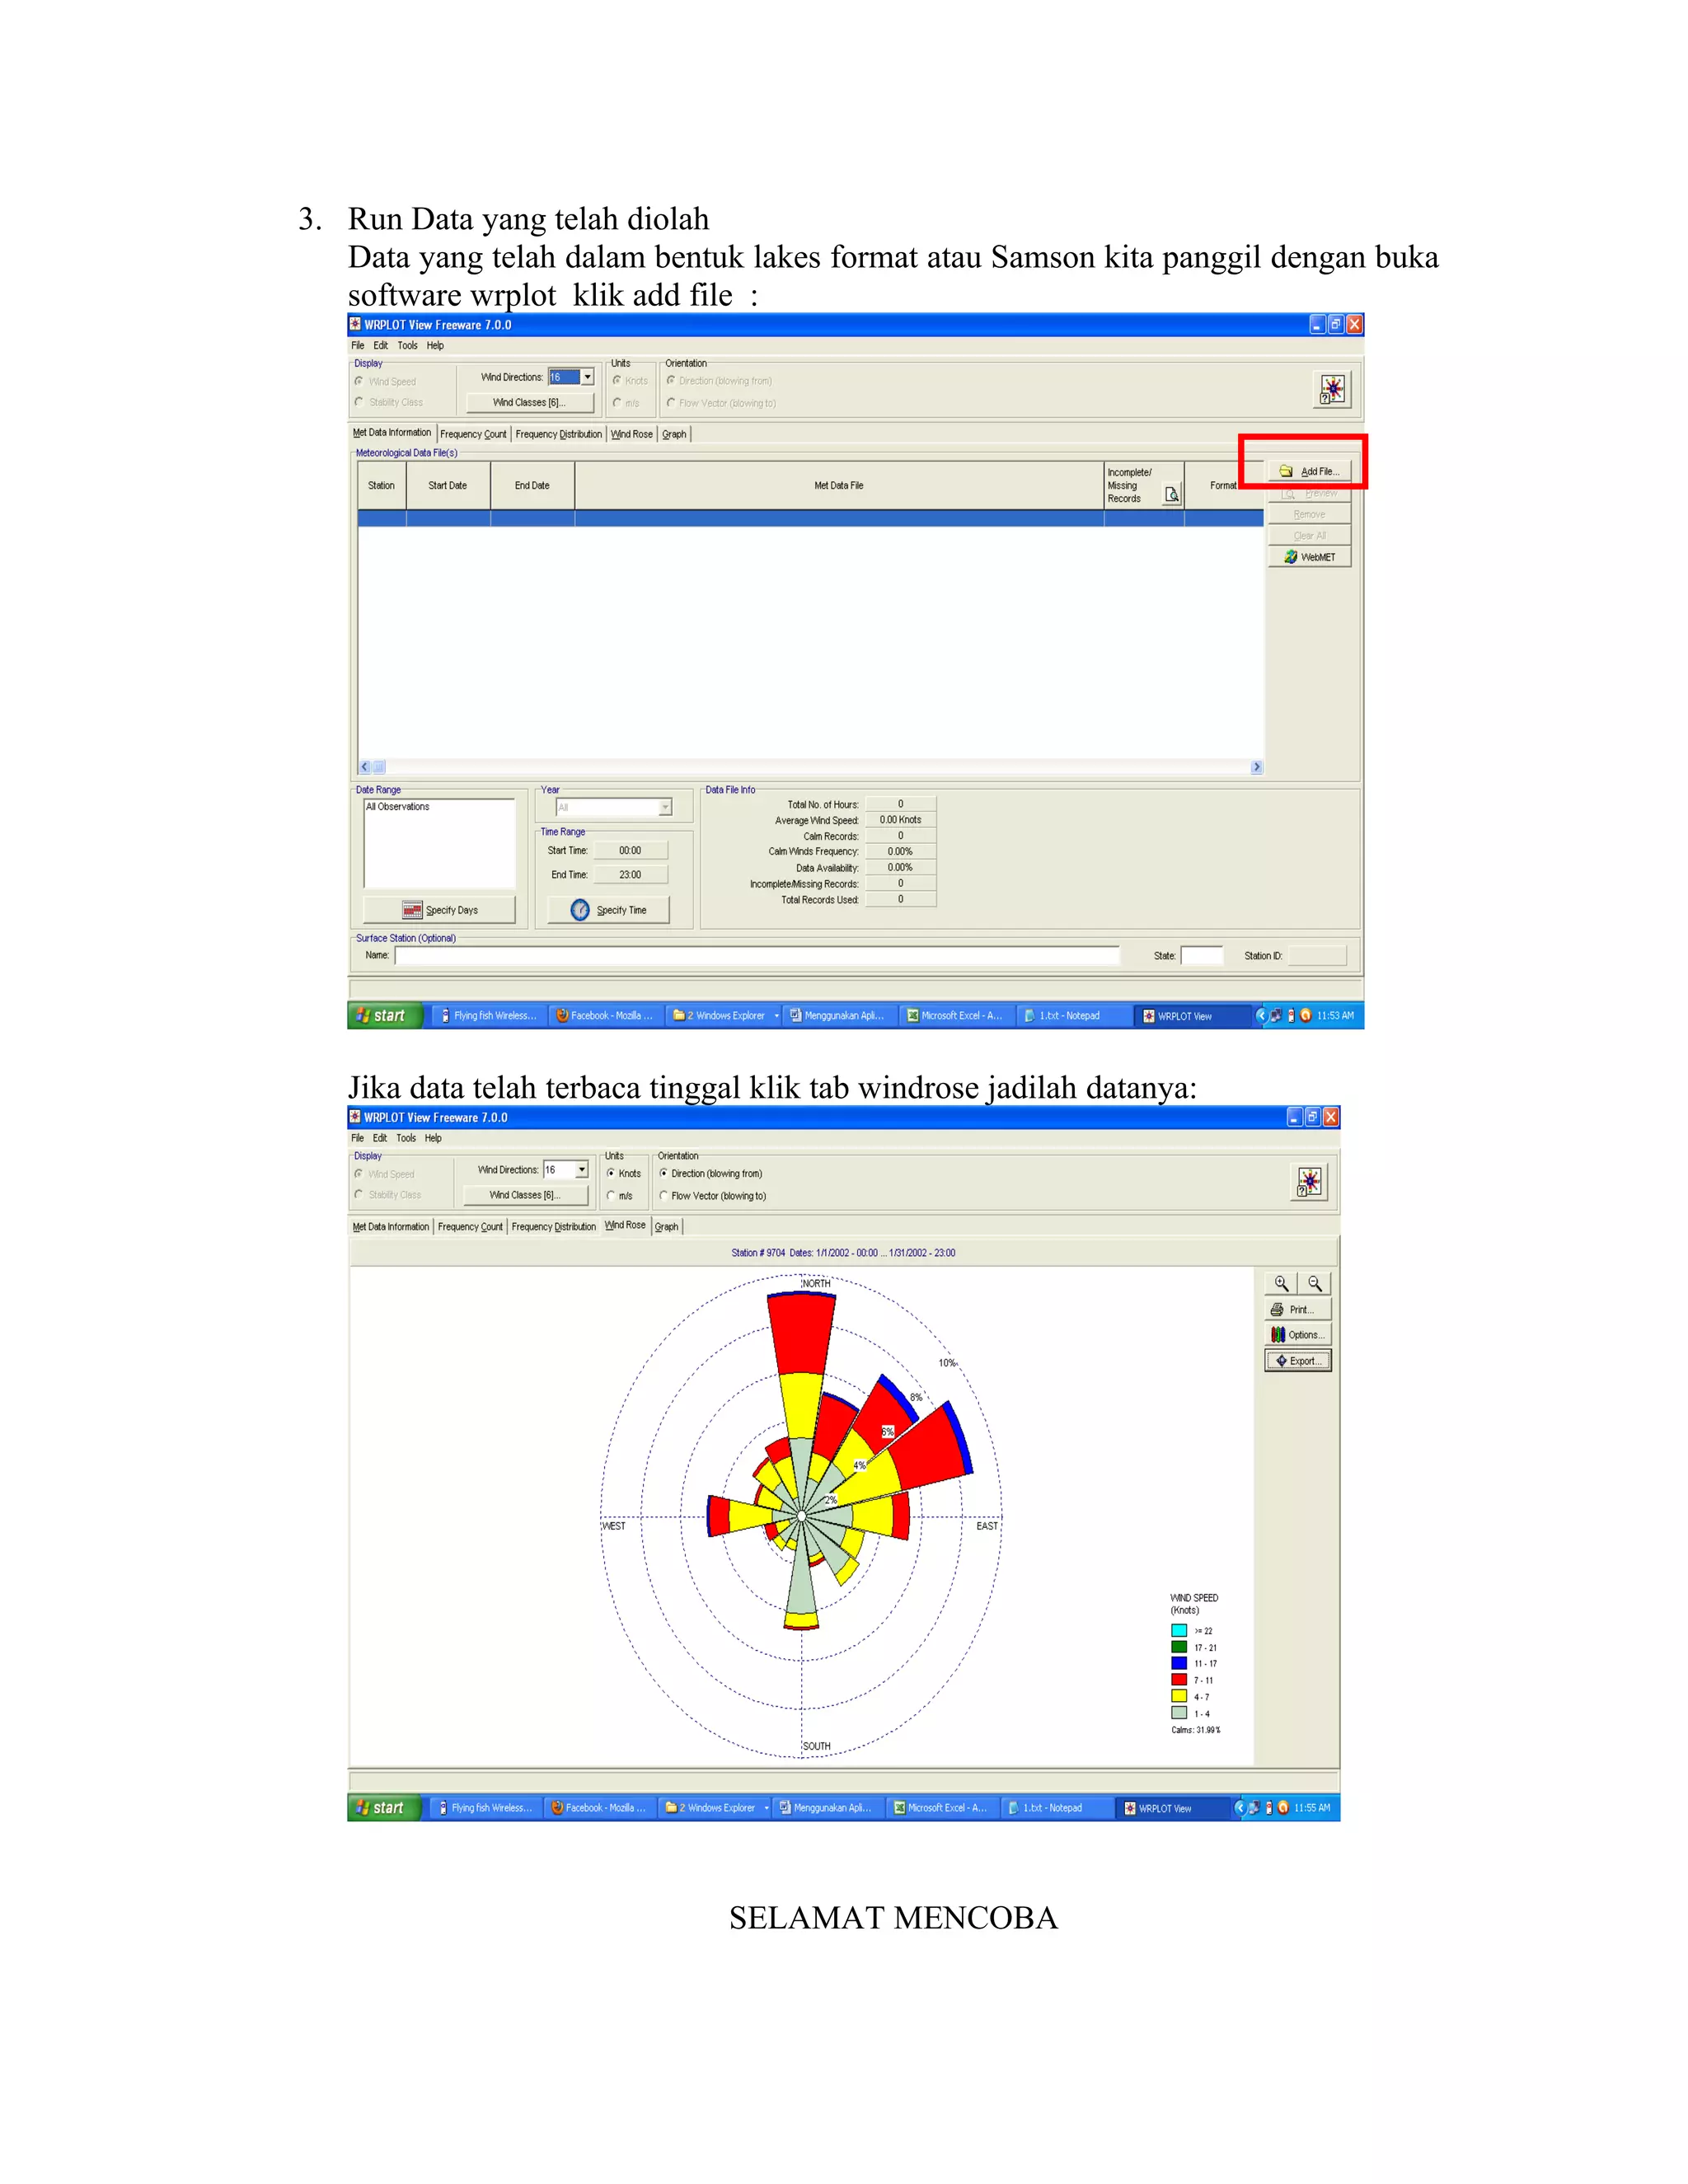Switch to Met Data Information tab in lower window
Viewport: 1688px width, 2184px height.
[390, 1227]
